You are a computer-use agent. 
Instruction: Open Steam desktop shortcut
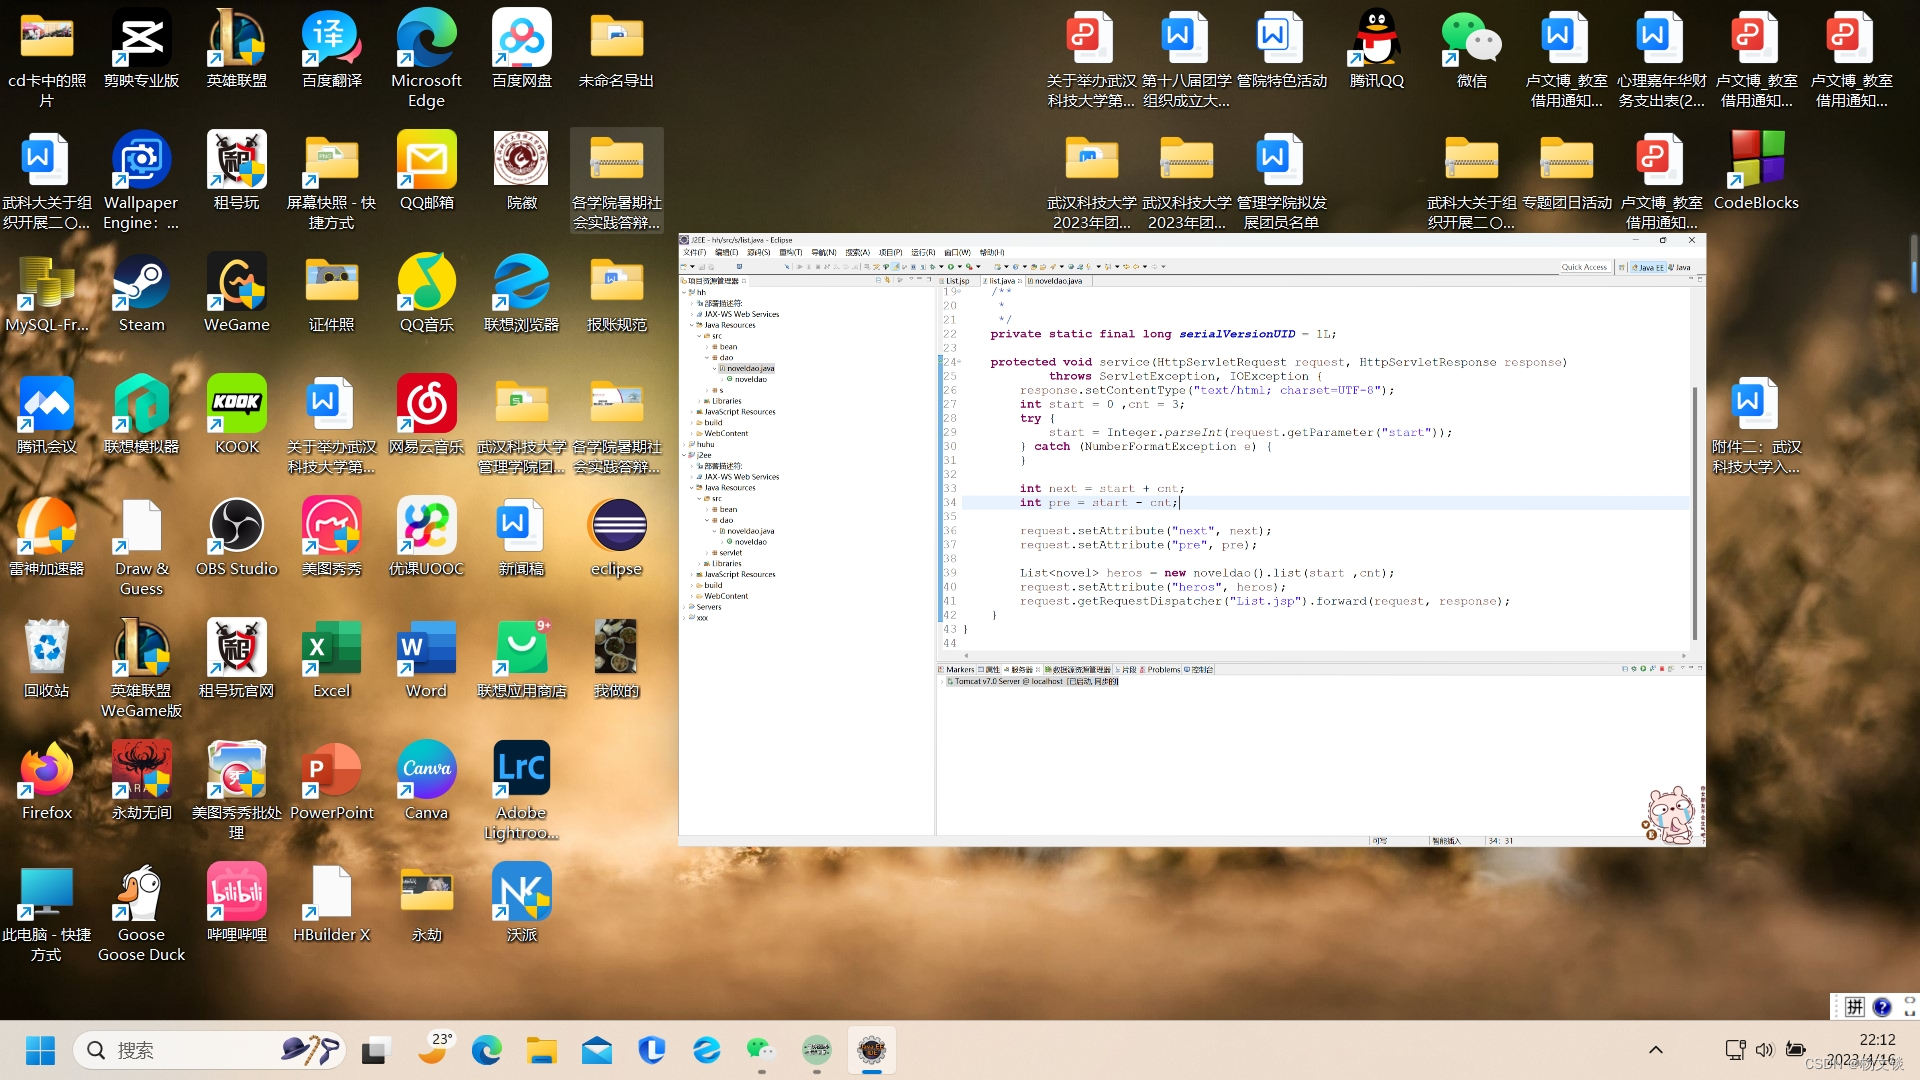[141, 292]
